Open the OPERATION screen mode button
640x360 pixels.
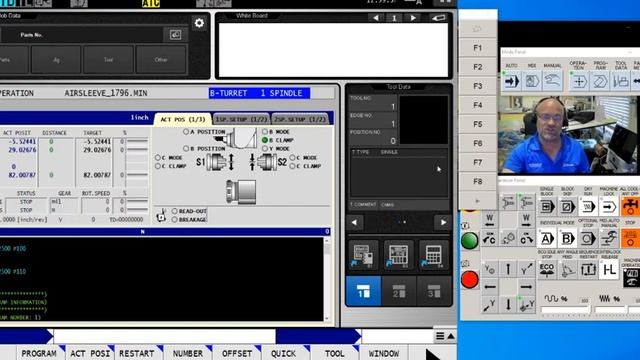pos(579,81)
